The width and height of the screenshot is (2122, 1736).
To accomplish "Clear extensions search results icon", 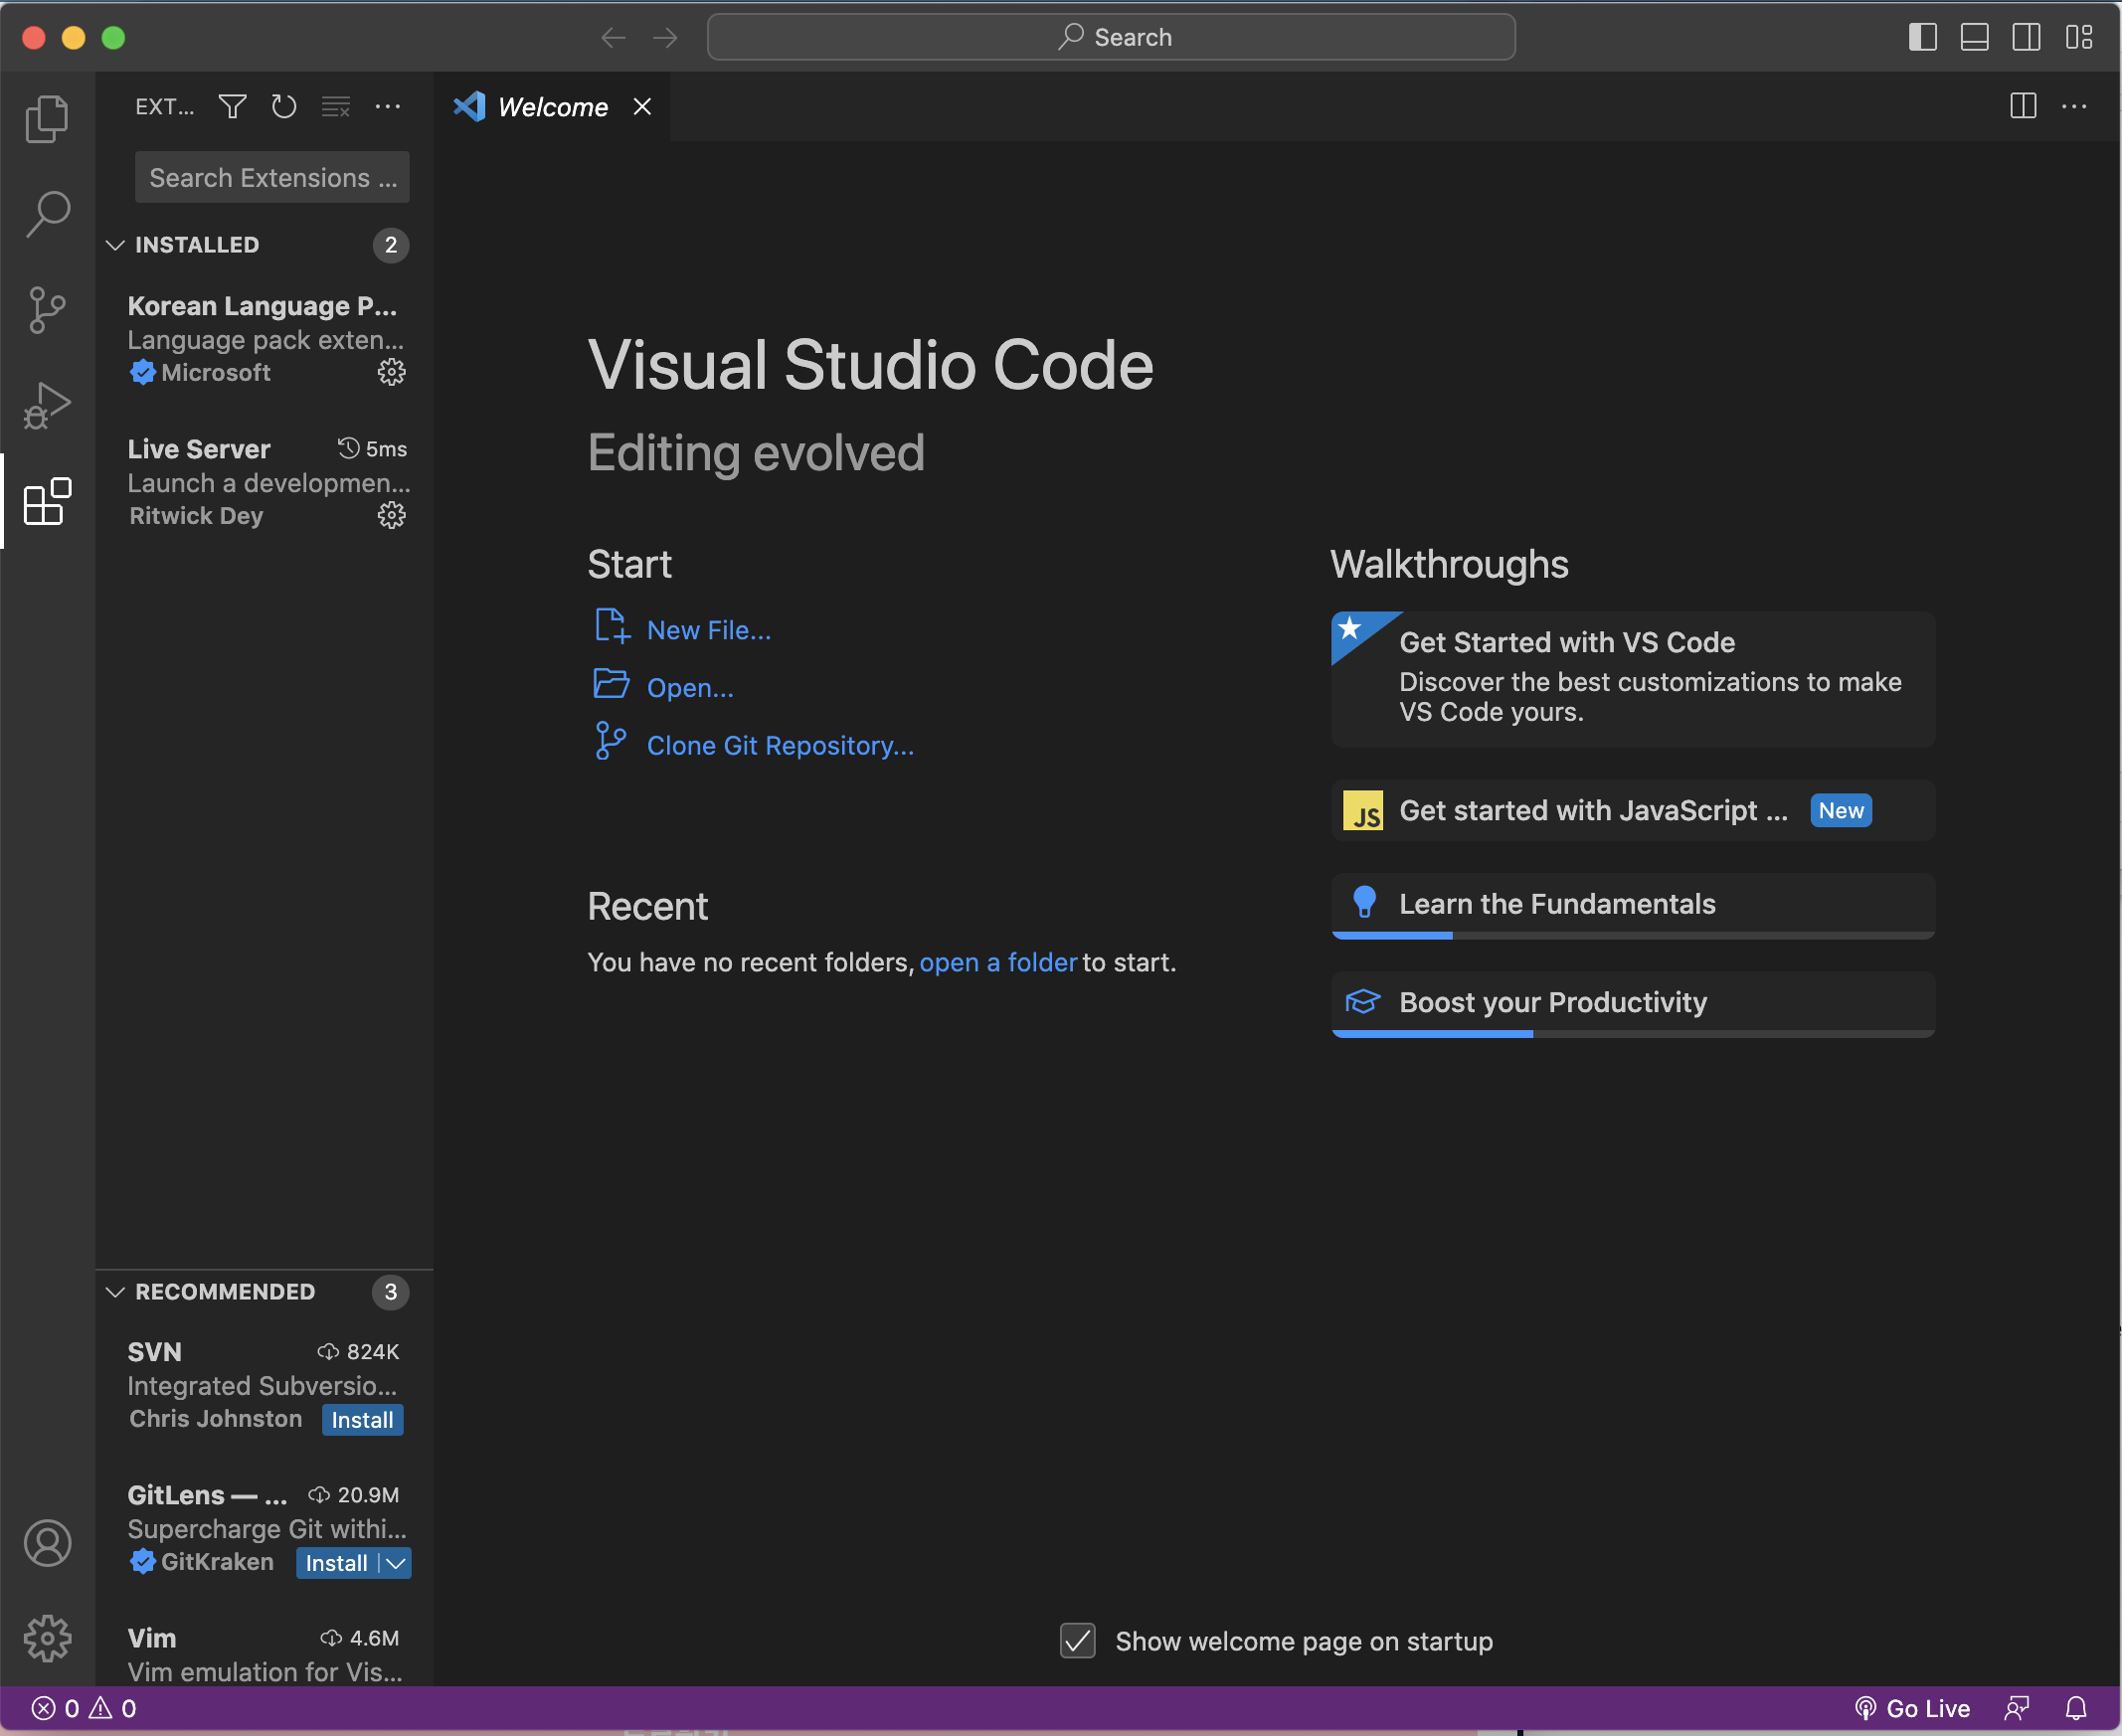I will (x=336, y=106).
